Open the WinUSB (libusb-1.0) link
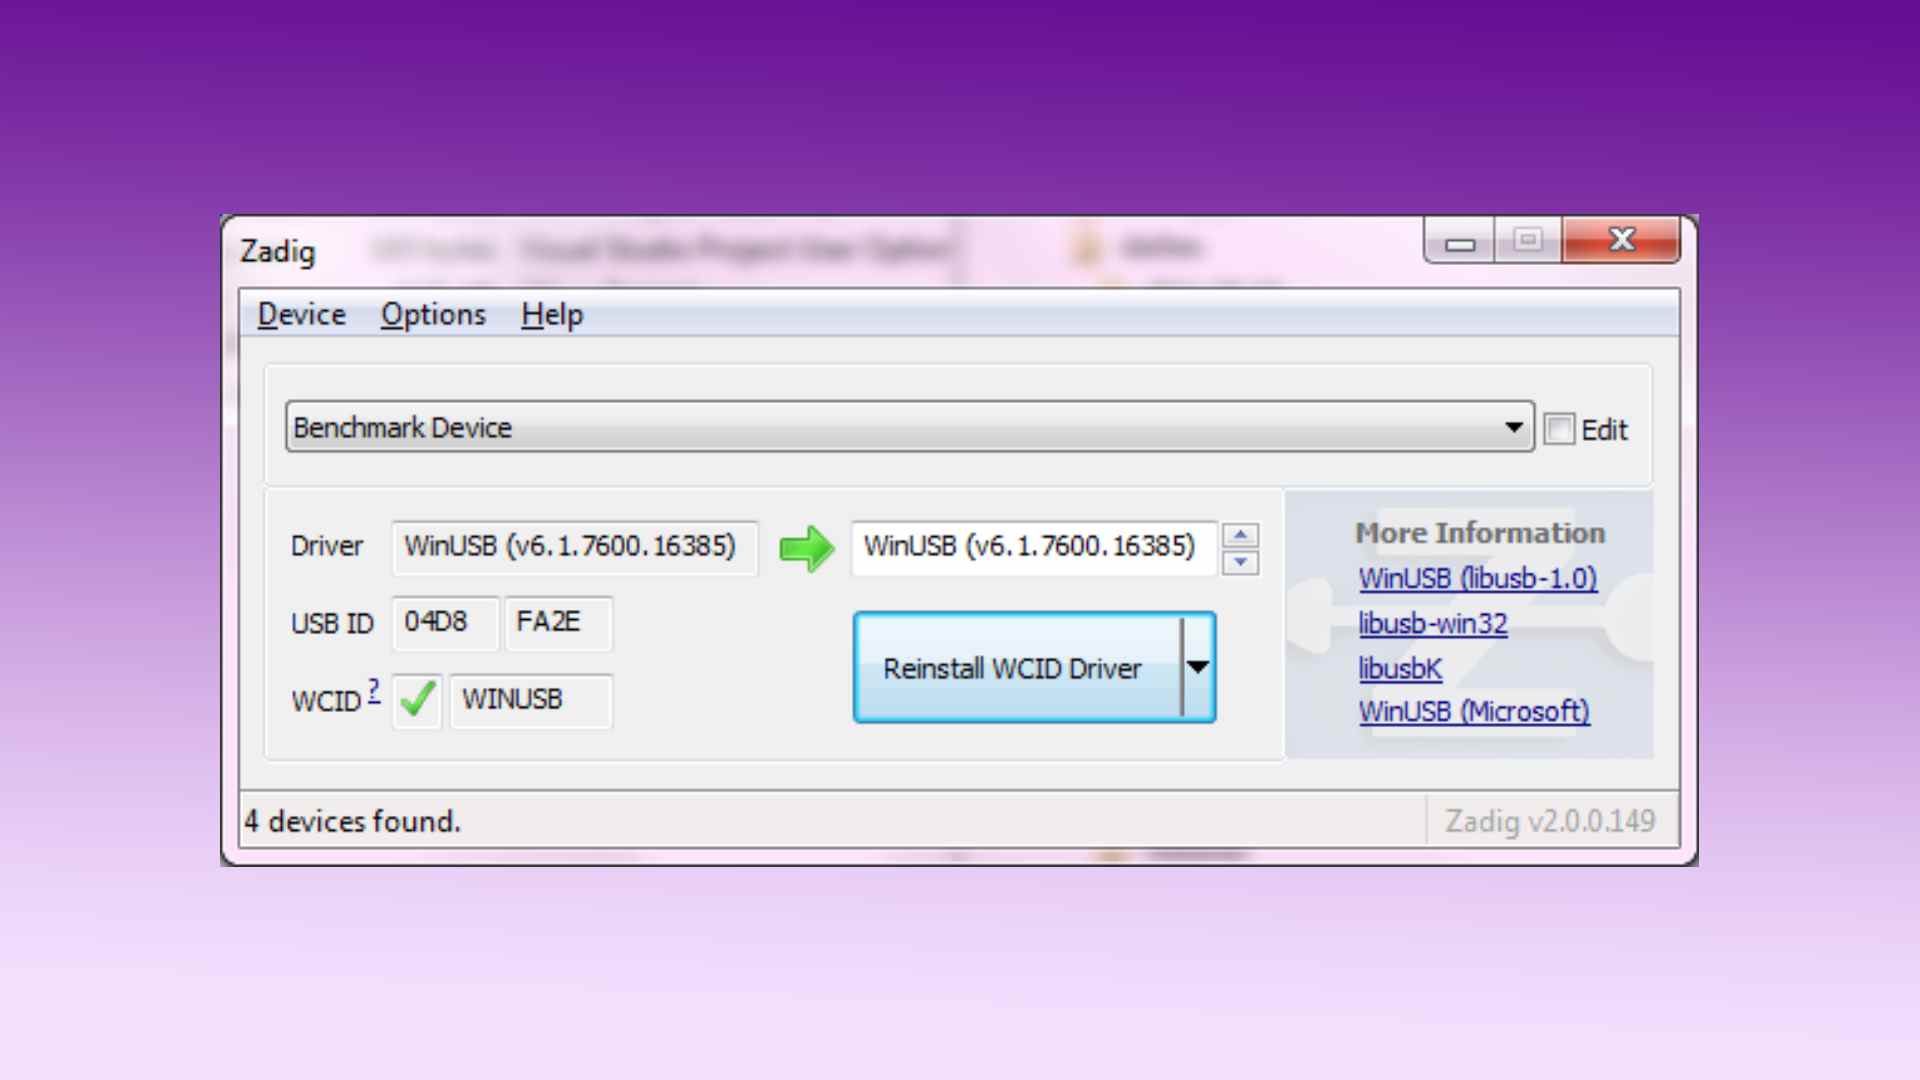This screenshot has height=1080, width=1920. (x=1478, y=579)
